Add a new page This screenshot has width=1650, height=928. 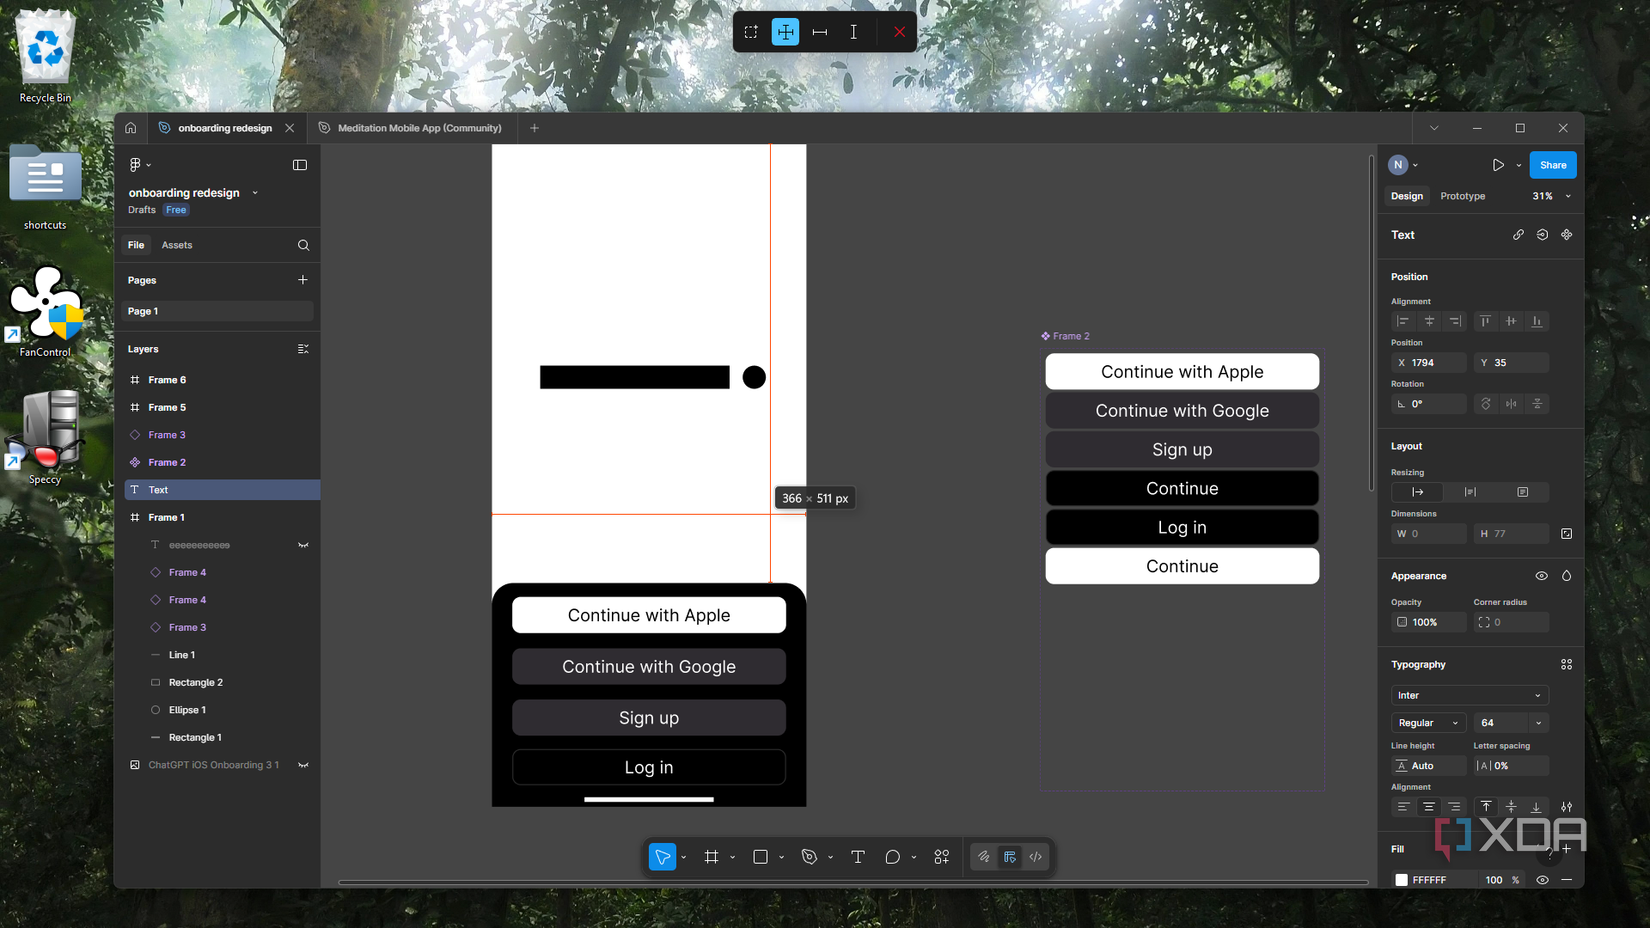[303, 280]
